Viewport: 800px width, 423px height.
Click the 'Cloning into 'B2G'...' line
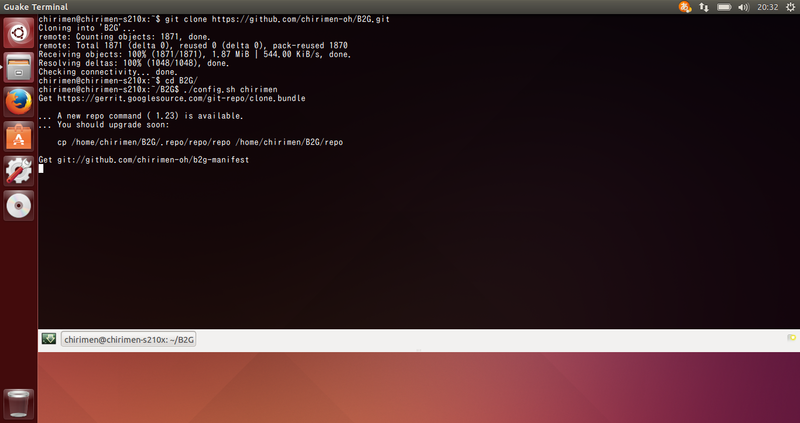tap(87, 28)
